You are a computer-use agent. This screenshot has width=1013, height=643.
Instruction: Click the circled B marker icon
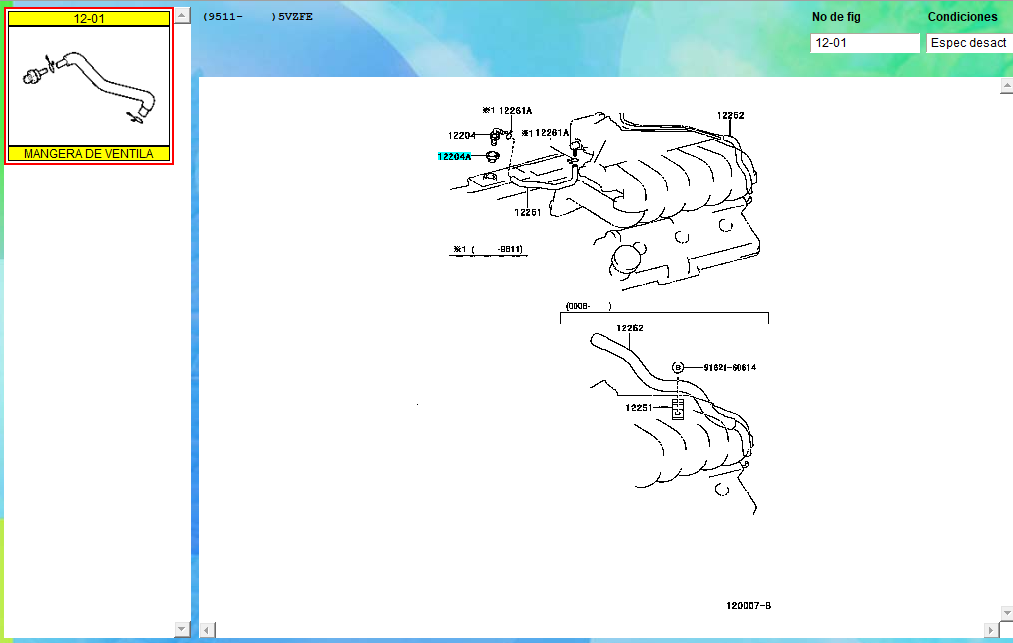(x=677, y=367)
